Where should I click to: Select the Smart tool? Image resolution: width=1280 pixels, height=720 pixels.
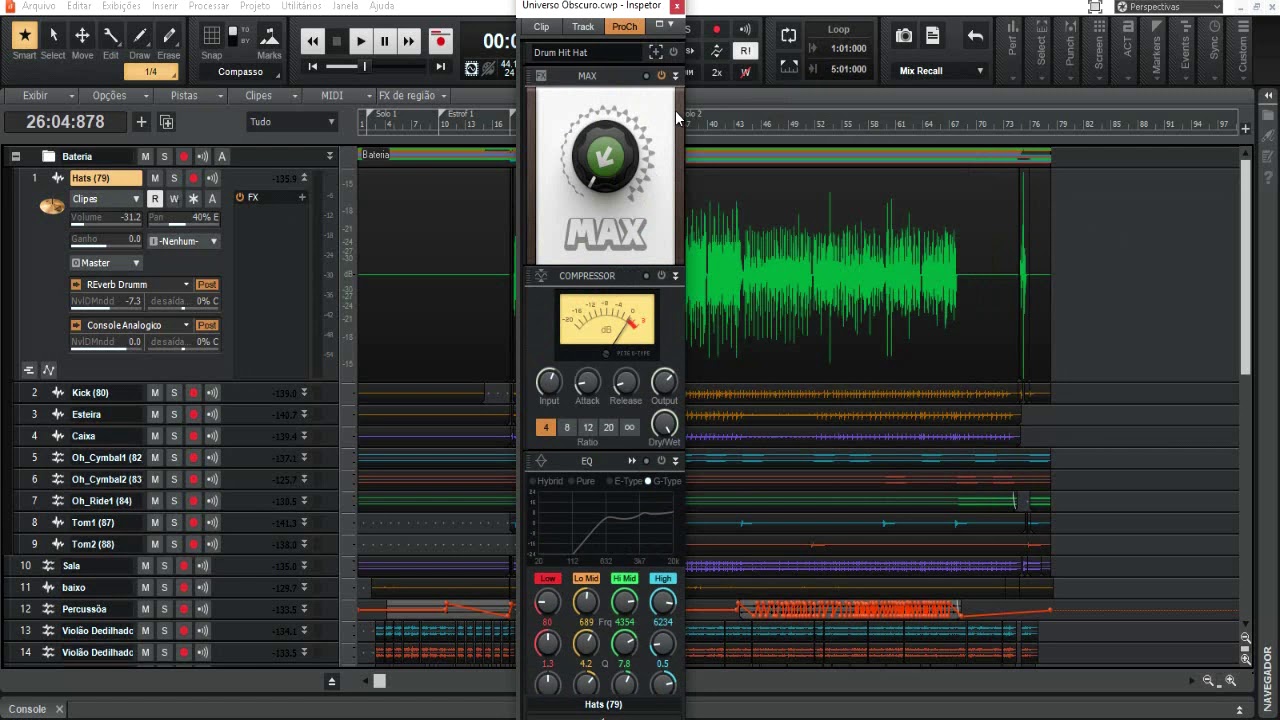(25, 36)
